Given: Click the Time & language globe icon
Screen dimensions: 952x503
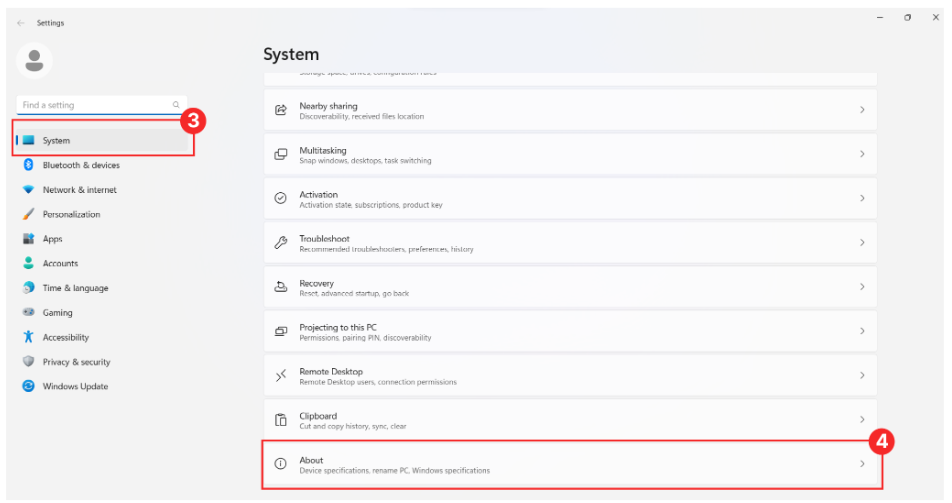Looking at the screenshot, I should coord(29,287).
